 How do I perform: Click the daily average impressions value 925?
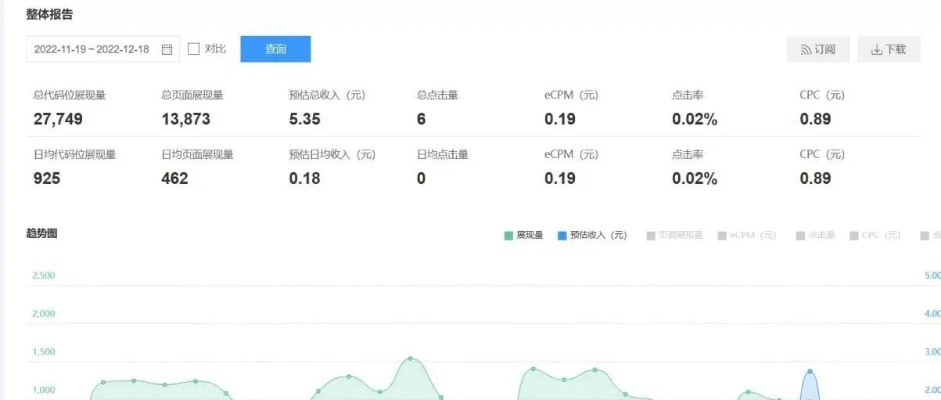tap(47, 179)
